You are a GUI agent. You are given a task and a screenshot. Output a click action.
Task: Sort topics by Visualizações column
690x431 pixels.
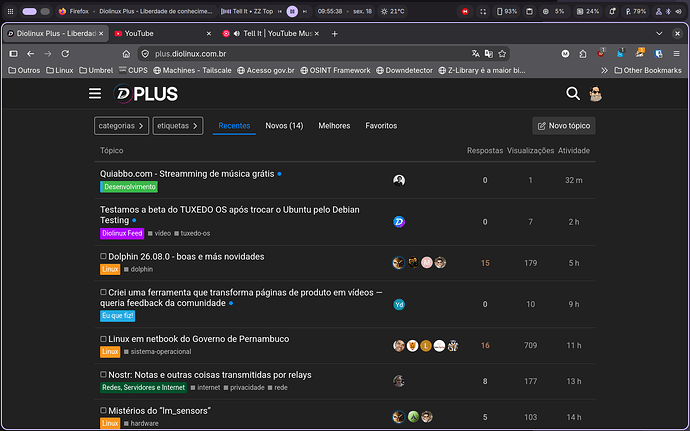[x=530, y=151]
